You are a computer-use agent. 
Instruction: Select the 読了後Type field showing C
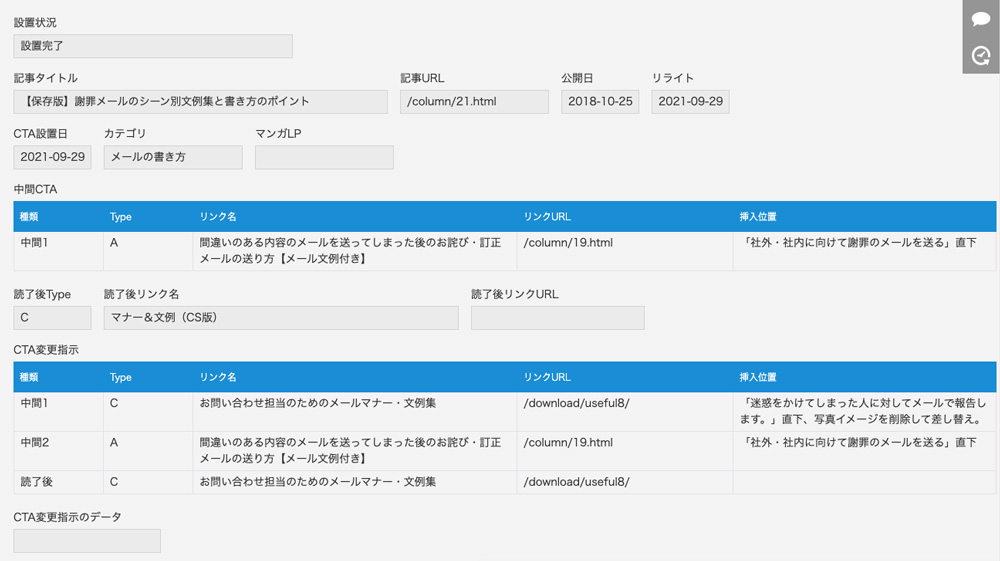52,317
